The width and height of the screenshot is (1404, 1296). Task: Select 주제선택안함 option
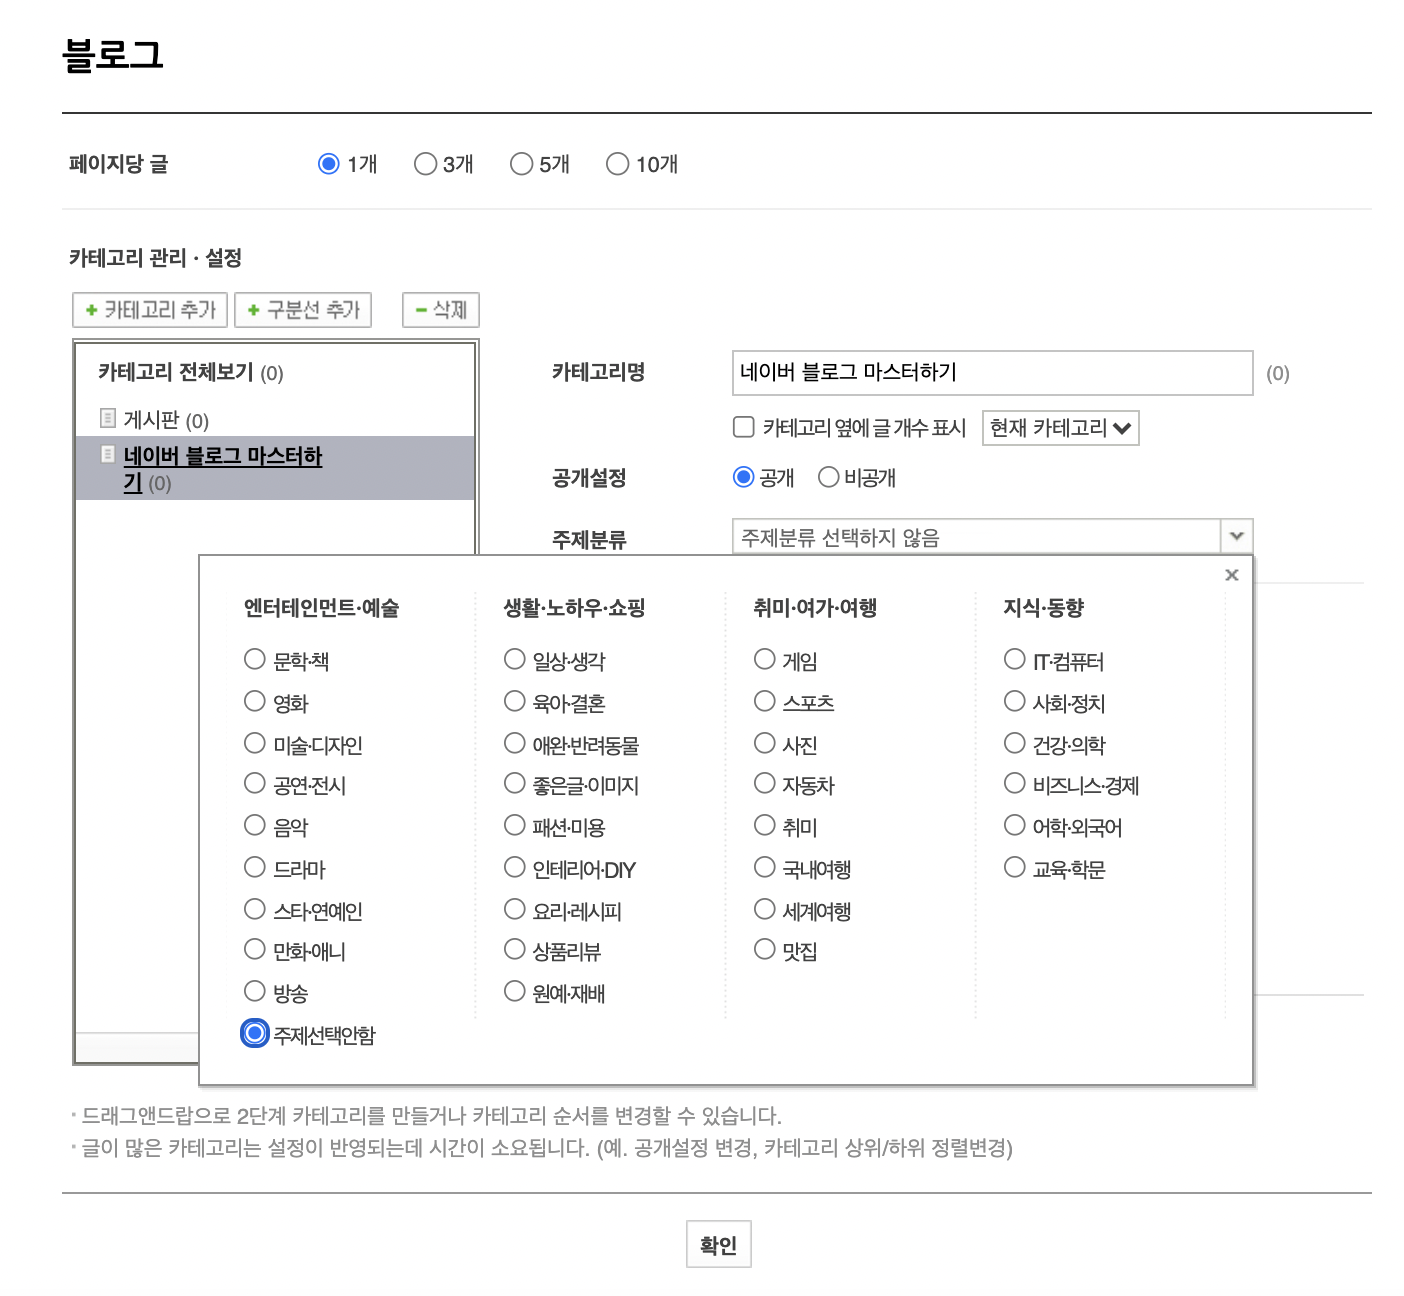tap(255, 1033)
